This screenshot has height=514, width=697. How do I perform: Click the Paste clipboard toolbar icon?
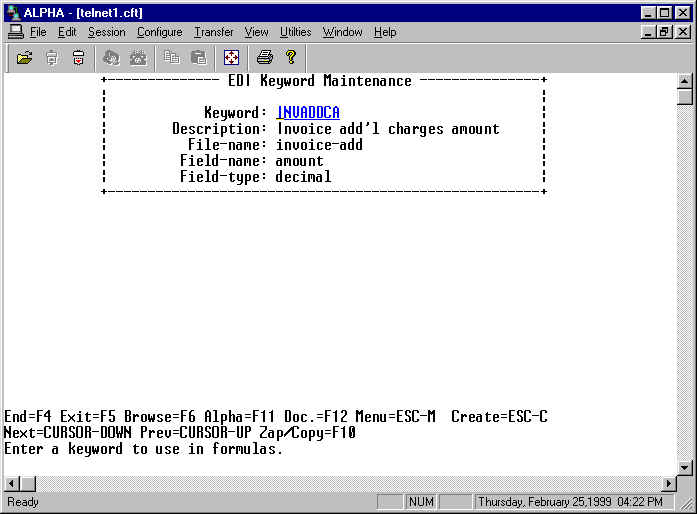(x=198, y=58)
